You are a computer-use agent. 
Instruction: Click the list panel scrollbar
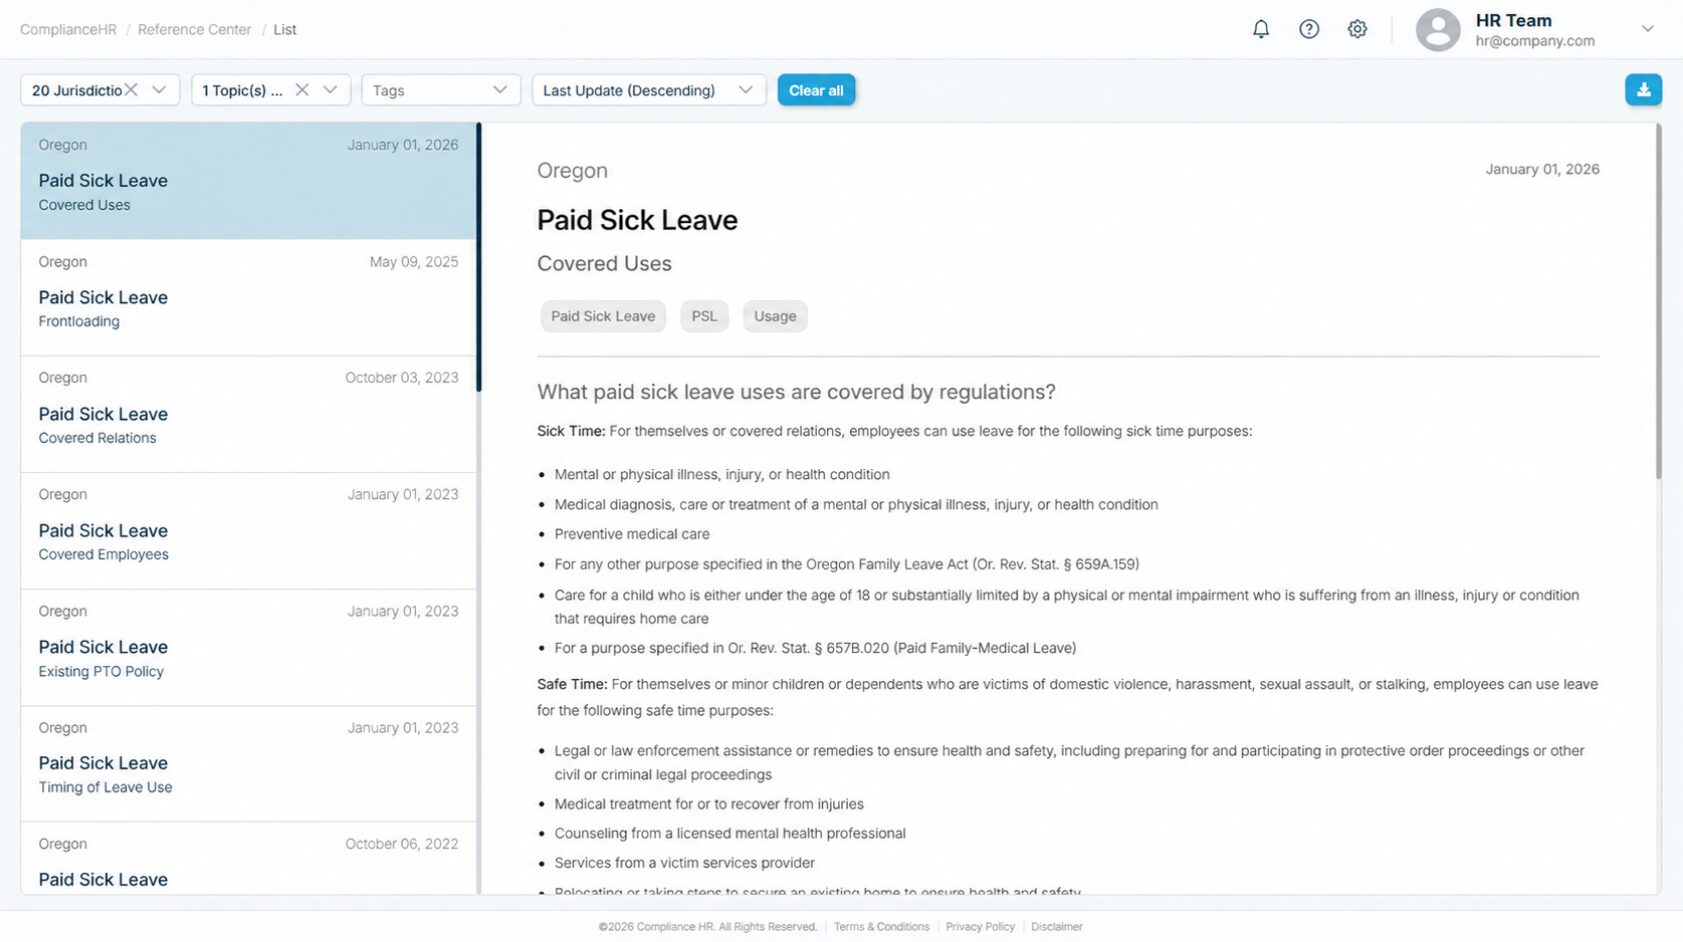pos(479,257)
